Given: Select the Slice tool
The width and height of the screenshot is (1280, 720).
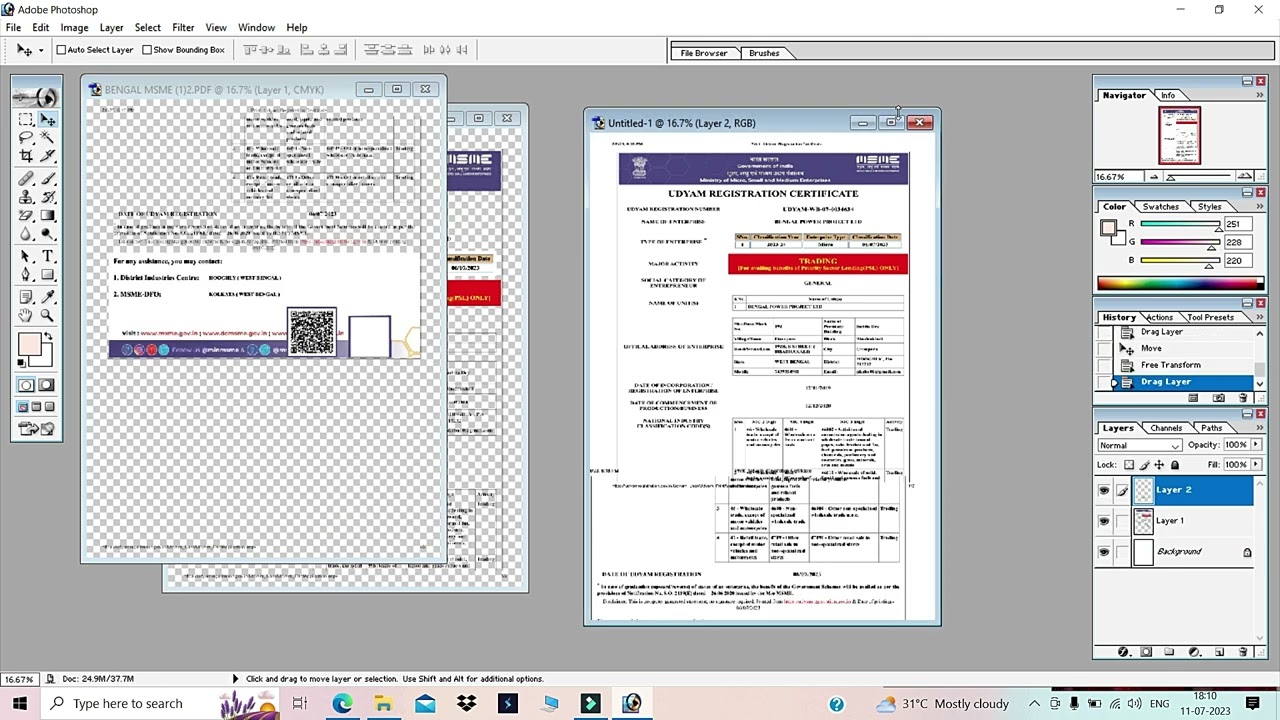Looking at the screenshot, I should tap(47, 156).
